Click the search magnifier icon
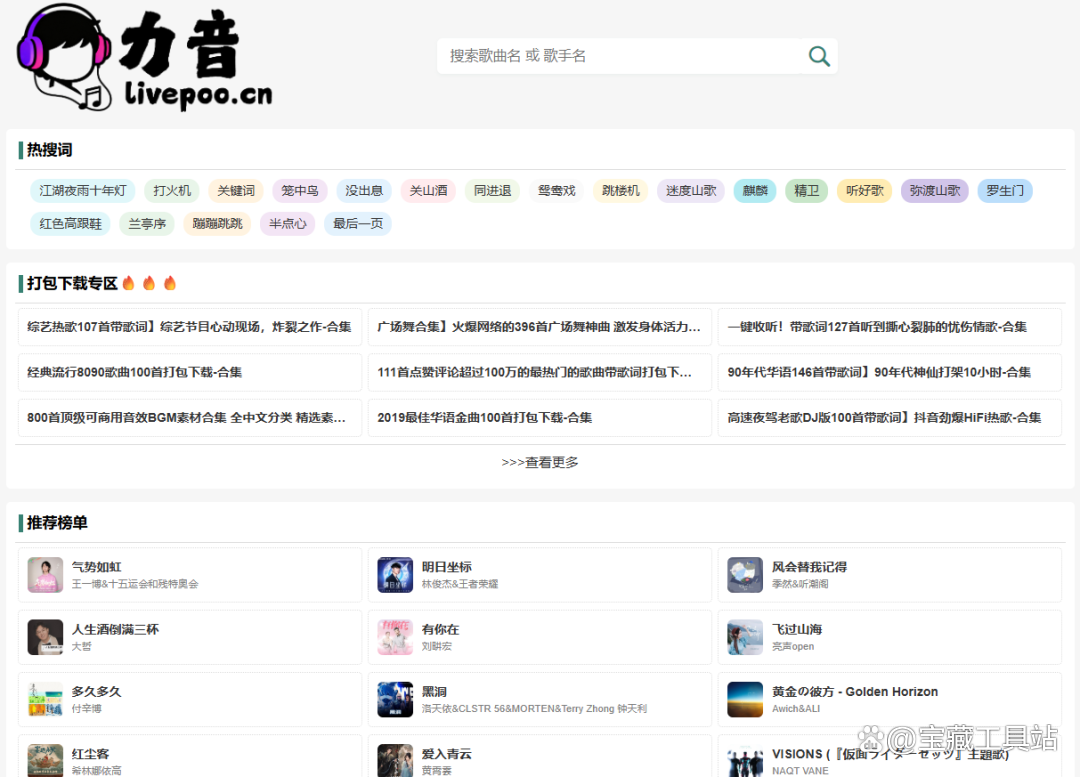The image size is (1080, 777). click(819, 57)
